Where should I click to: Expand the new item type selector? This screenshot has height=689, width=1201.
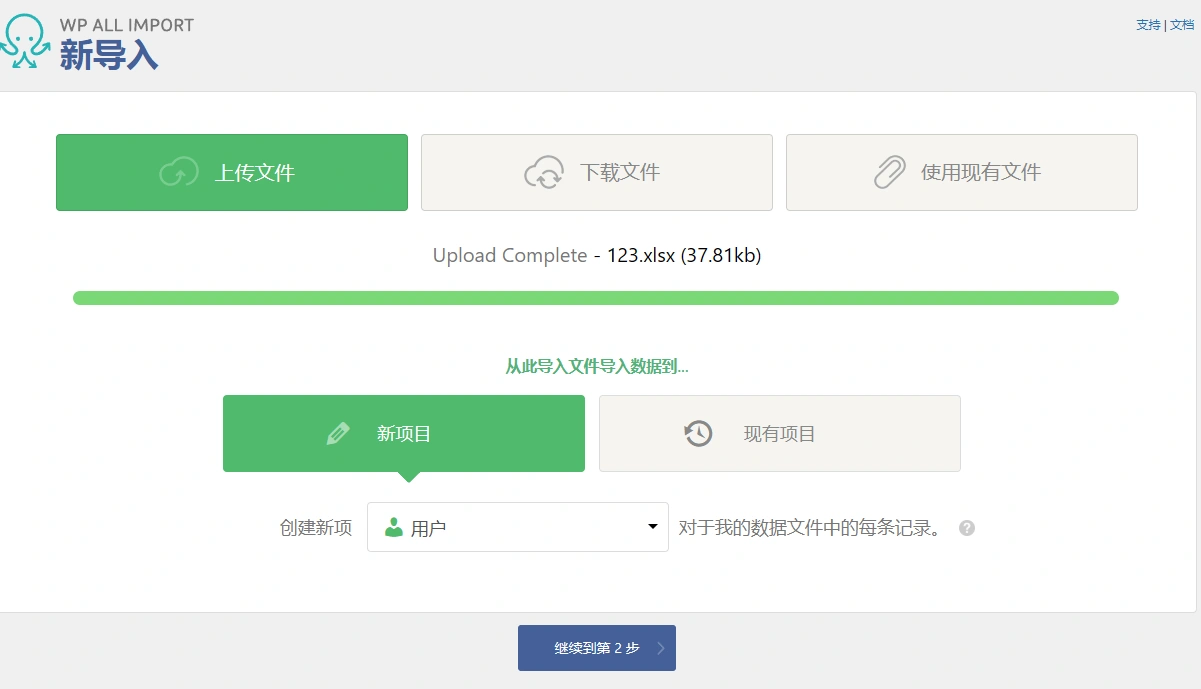[517, 526]
